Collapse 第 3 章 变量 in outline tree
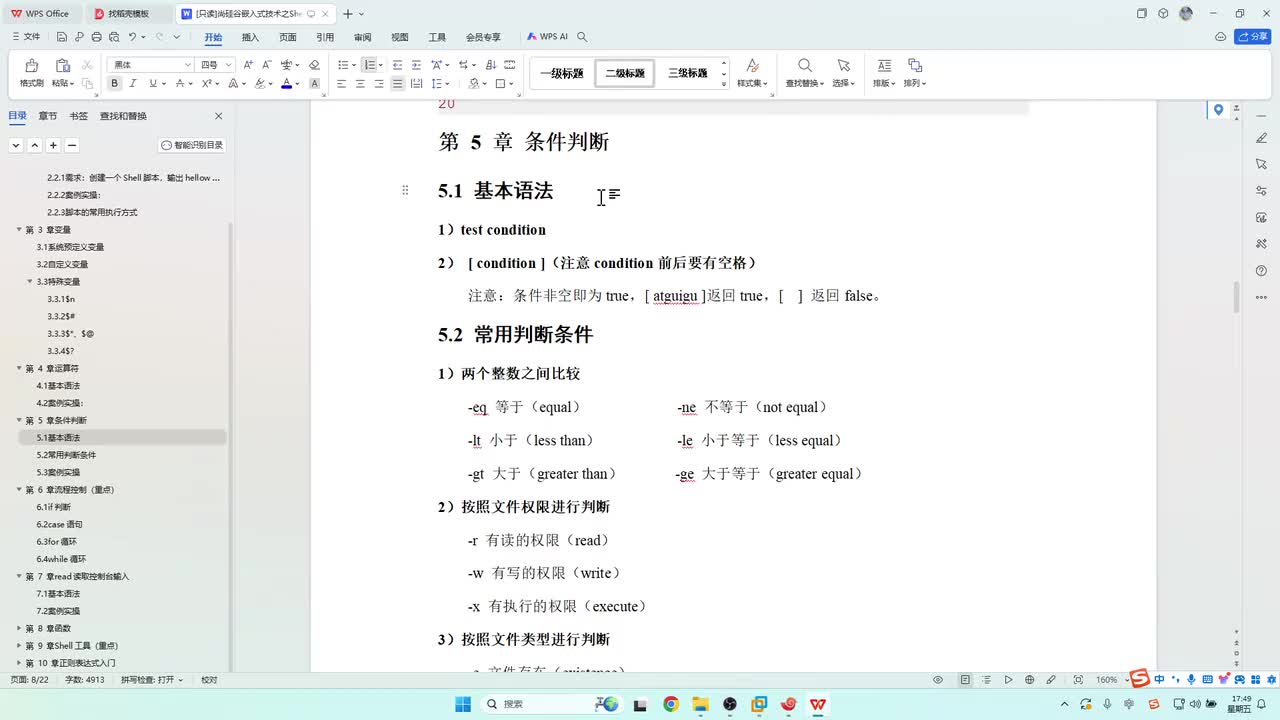The width and height of the screenshot is (1280, 720). coord(19,229)
